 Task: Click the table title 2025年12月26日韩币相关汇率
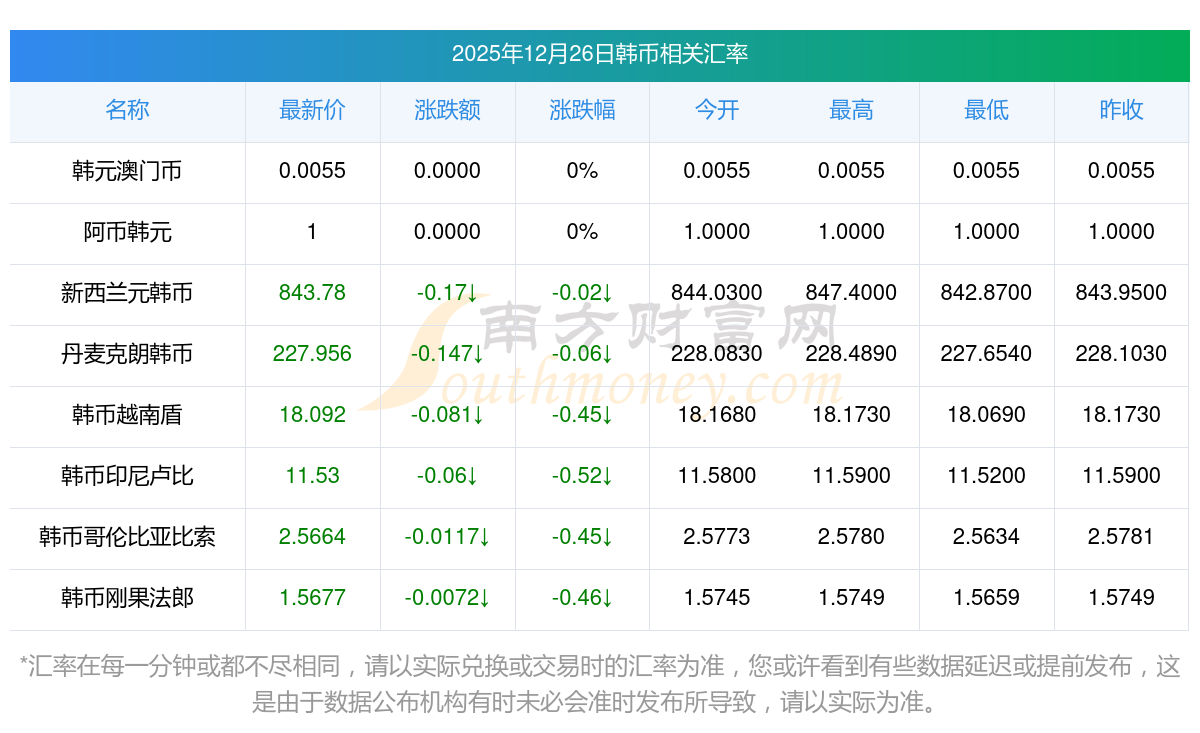point(599,54)
